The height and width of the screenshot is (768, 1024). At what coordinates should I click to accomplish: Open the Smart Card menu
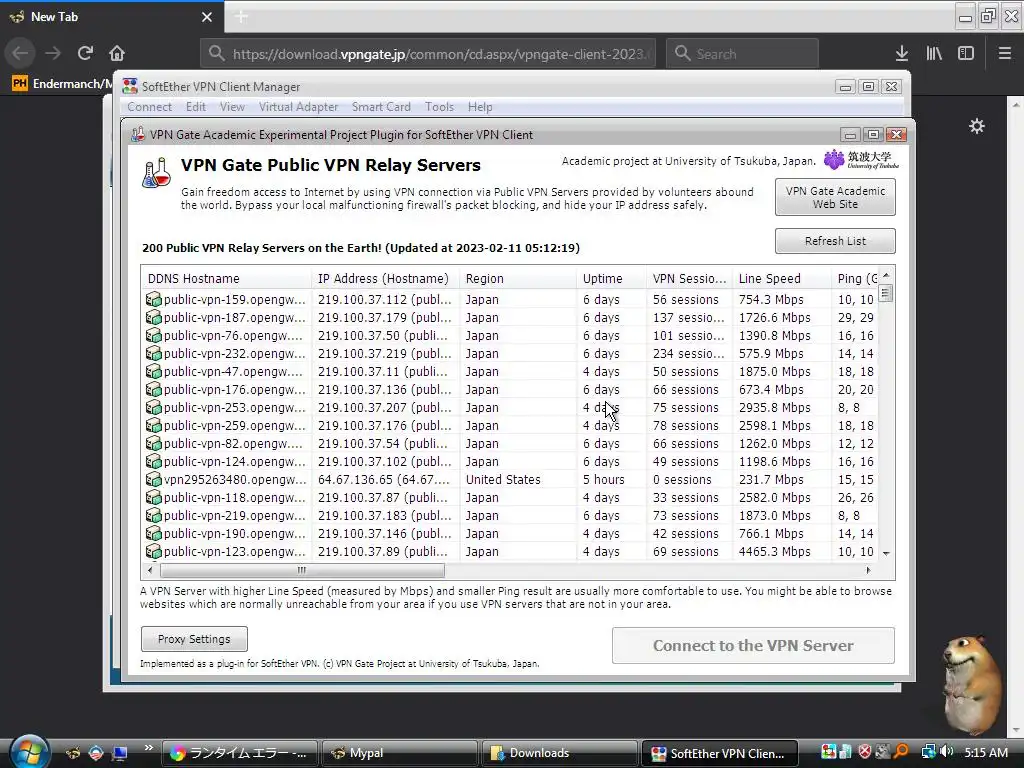click(381, 107)
